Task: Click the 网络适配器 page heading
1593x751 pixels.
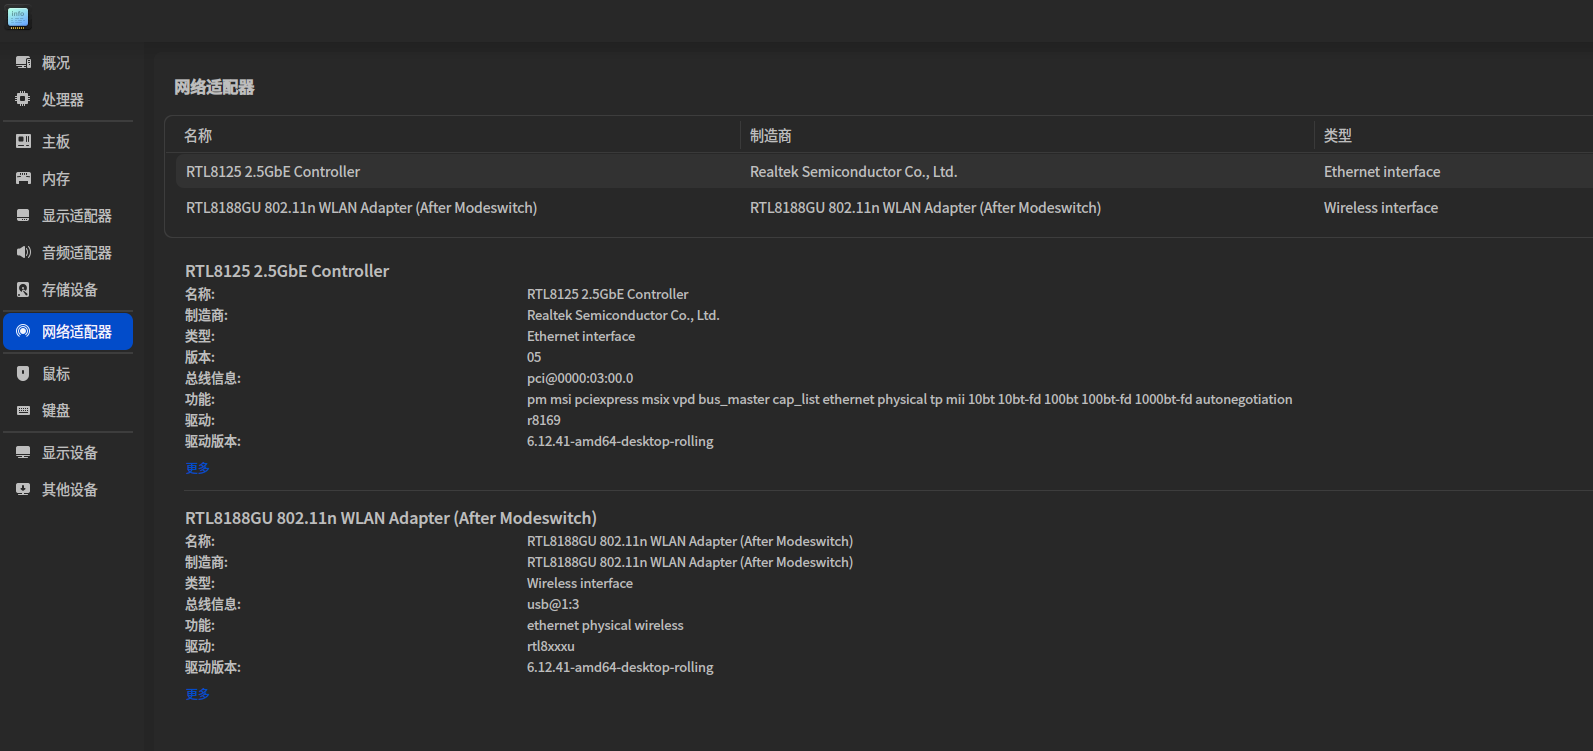Action: click(x=214, y=87)
